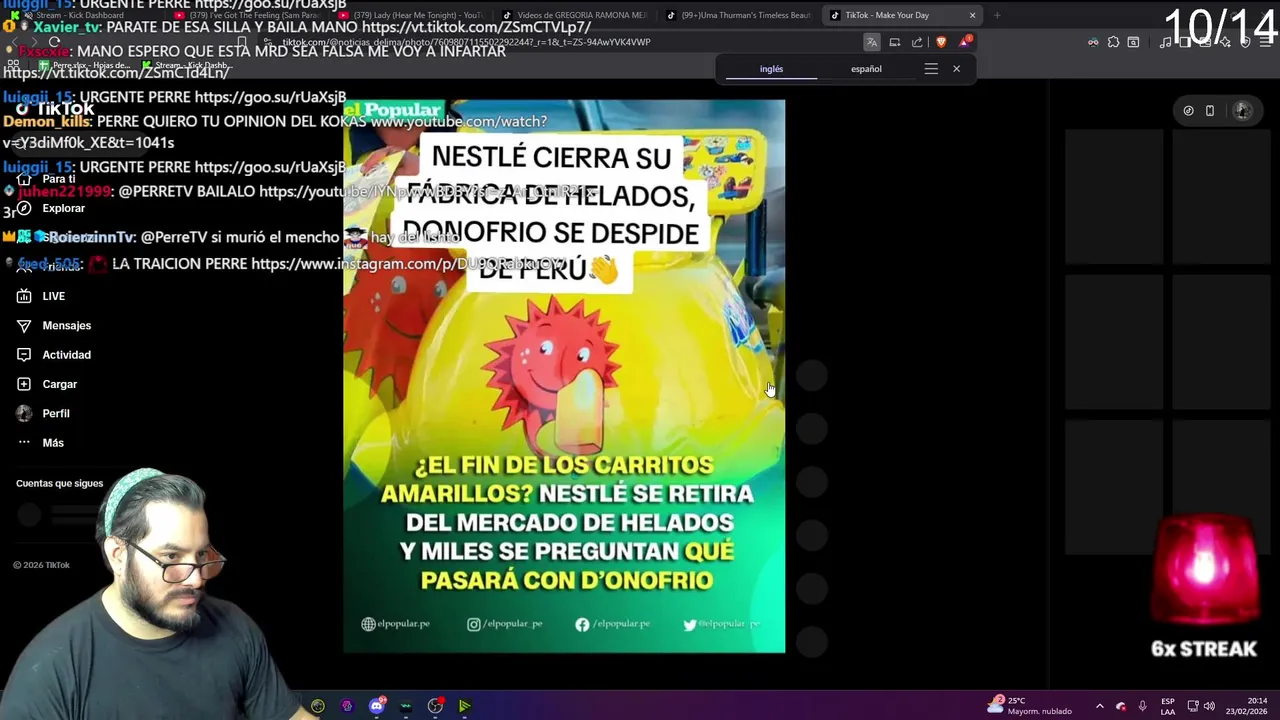Open the Explorar page in TikTok sidebar
This screenshot has height=720, width=1280.
pos(52,208)
